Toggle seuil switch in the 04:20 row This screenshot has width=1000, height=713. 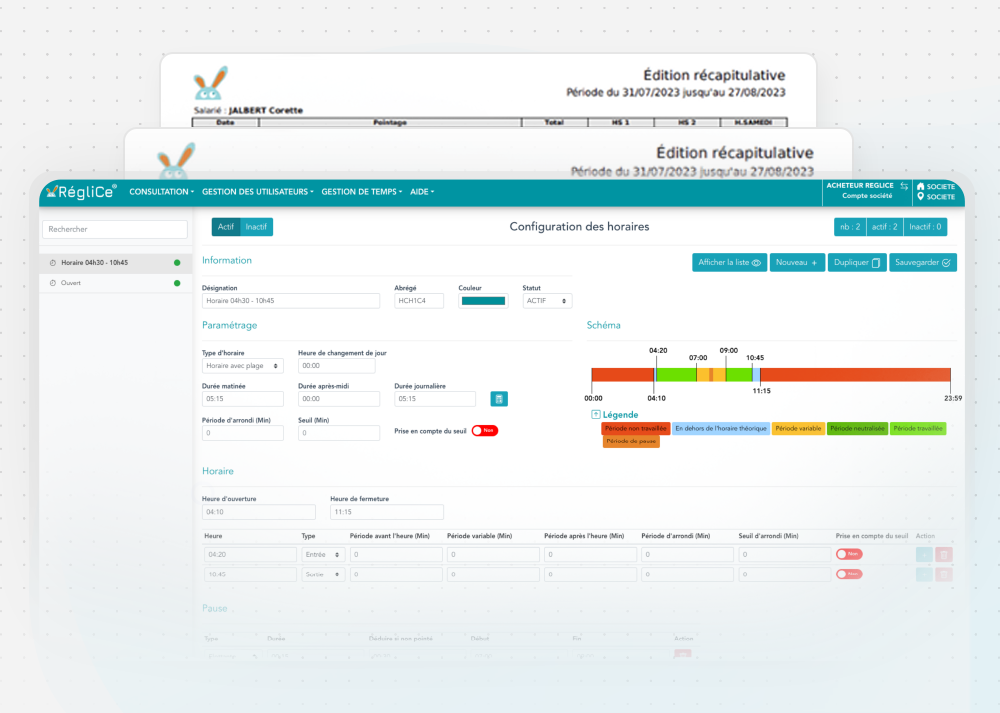[849, 554]
